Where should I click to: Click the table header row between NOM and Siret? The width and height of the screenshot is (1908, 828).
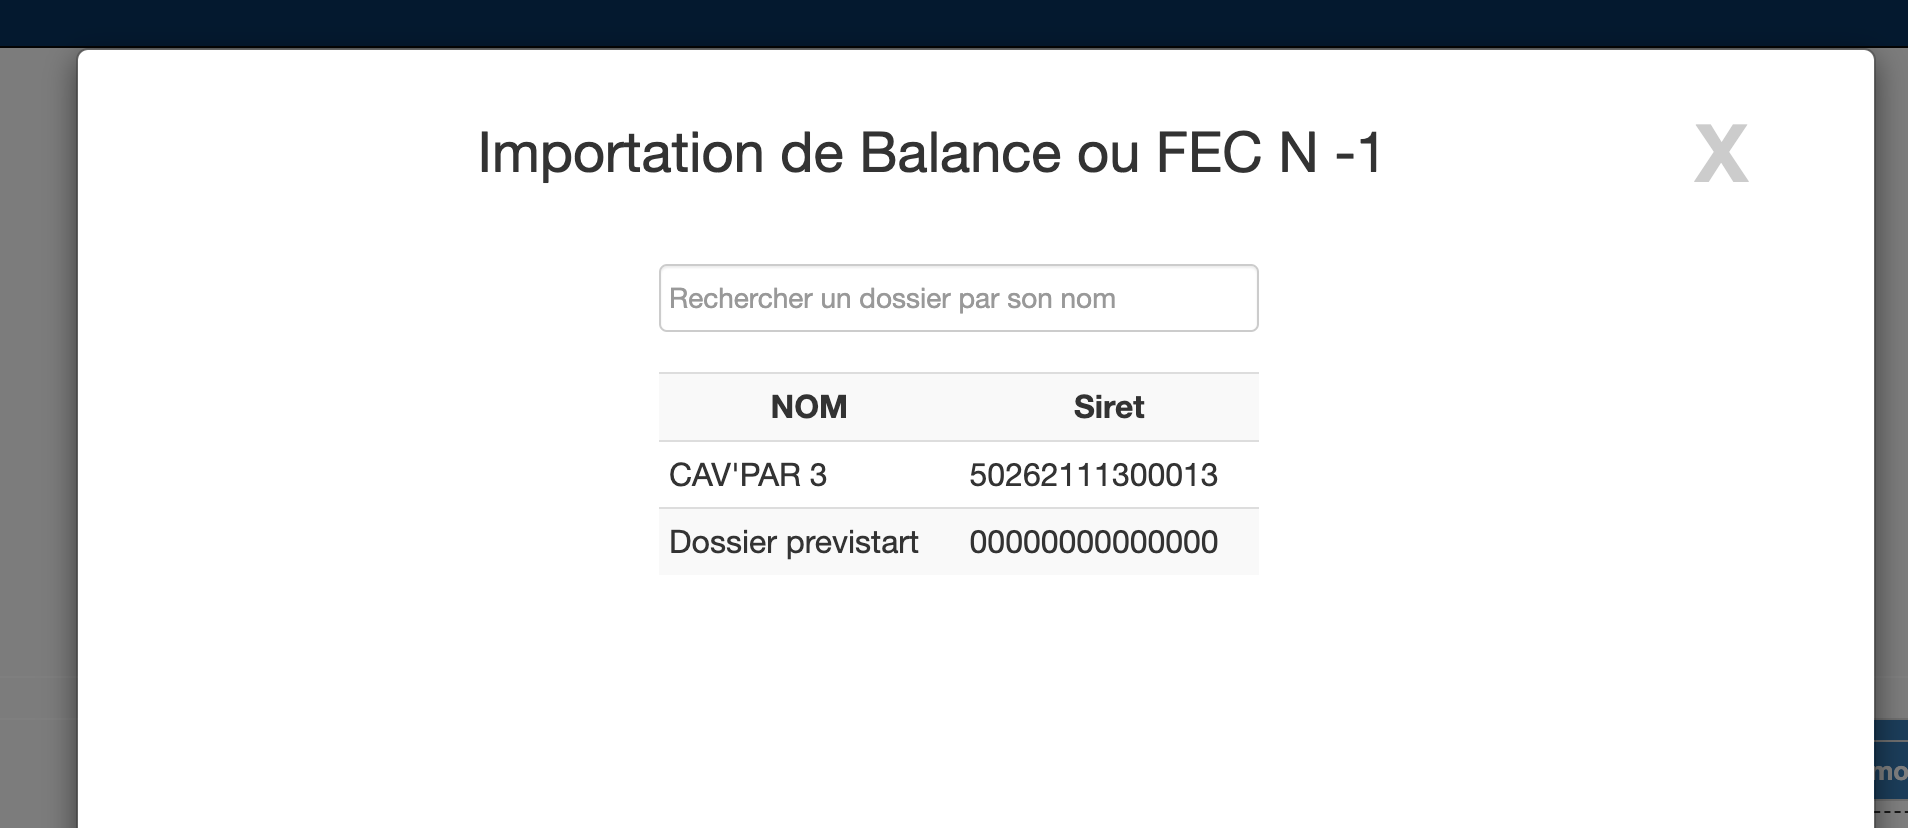point(958,407)
